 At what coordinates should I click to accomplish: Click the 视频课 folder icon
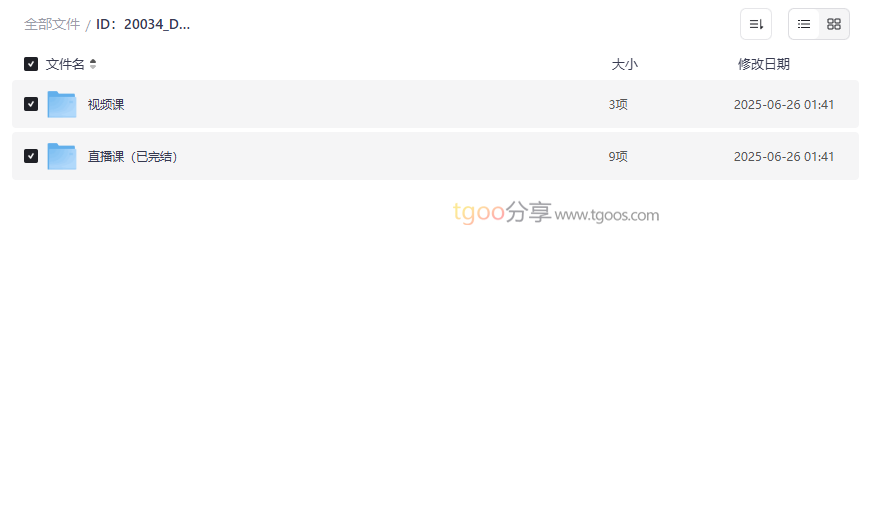[x=62, y=104]
